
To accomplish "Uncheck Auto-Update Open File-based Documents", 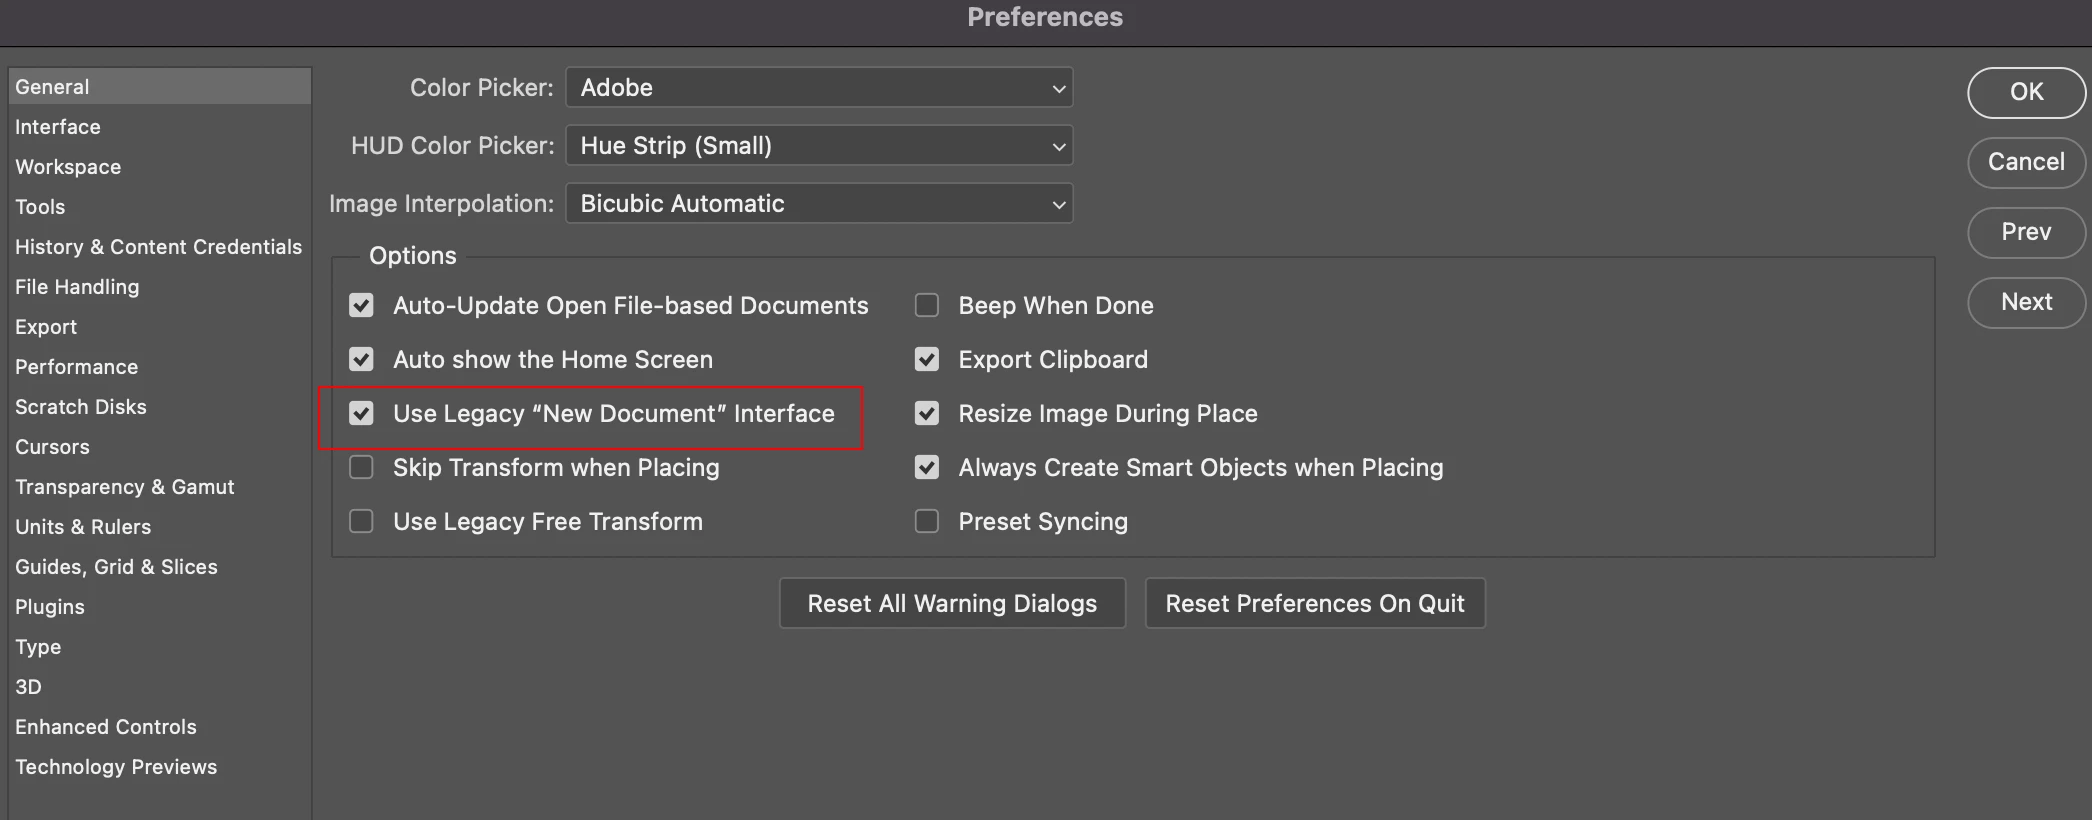I will [x=361, y=305].
